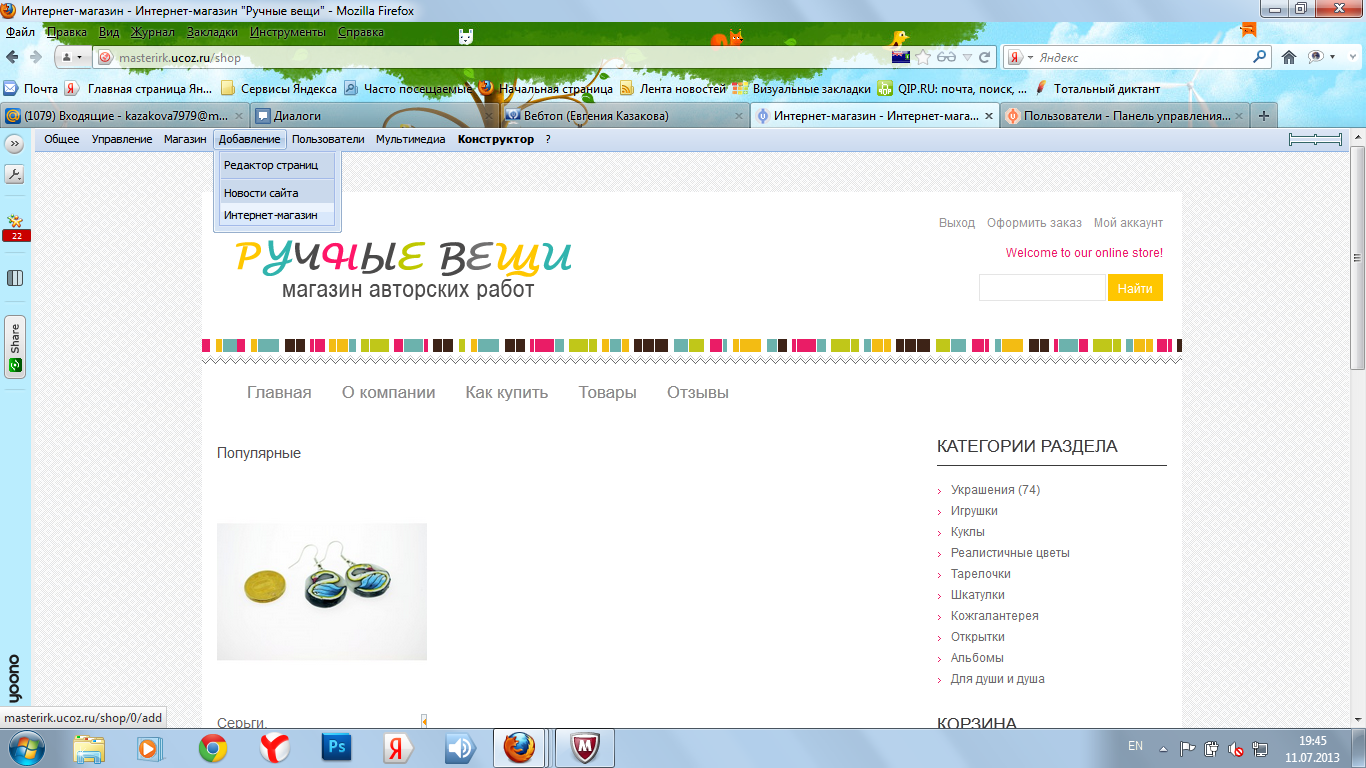Click the EN language indicator in tray
The width and height of the screenshot is (1366, 768).
pos(1135,746)
